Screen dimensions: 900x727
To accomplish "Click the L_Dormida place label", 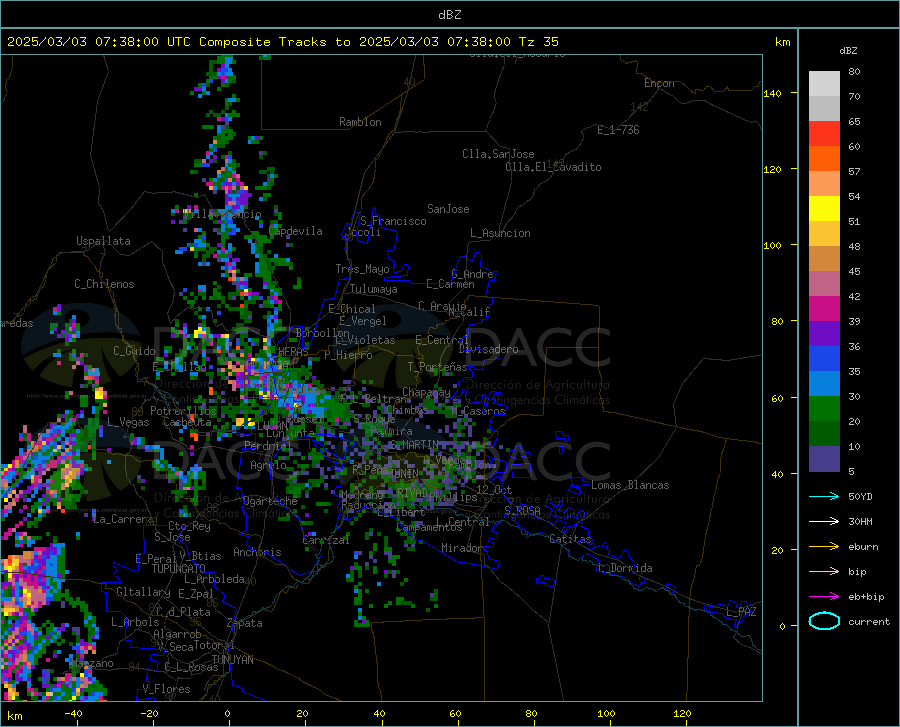I will (625, 568).
